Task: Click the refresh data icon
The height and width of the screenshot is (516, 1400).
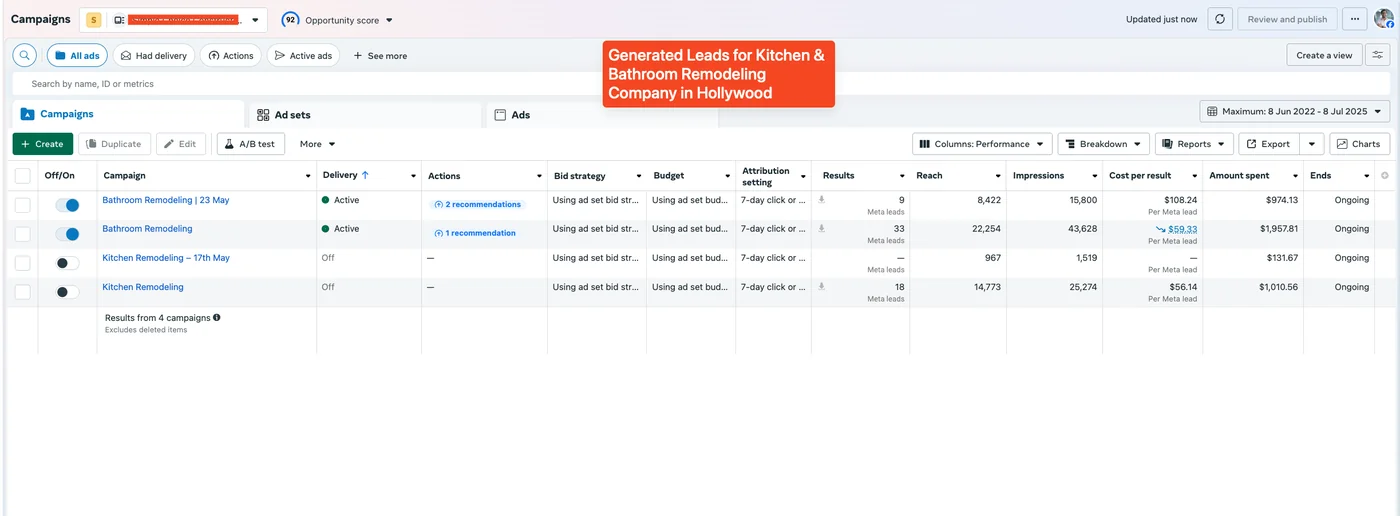Action: pyautogui.click(x=1219, y=19)
